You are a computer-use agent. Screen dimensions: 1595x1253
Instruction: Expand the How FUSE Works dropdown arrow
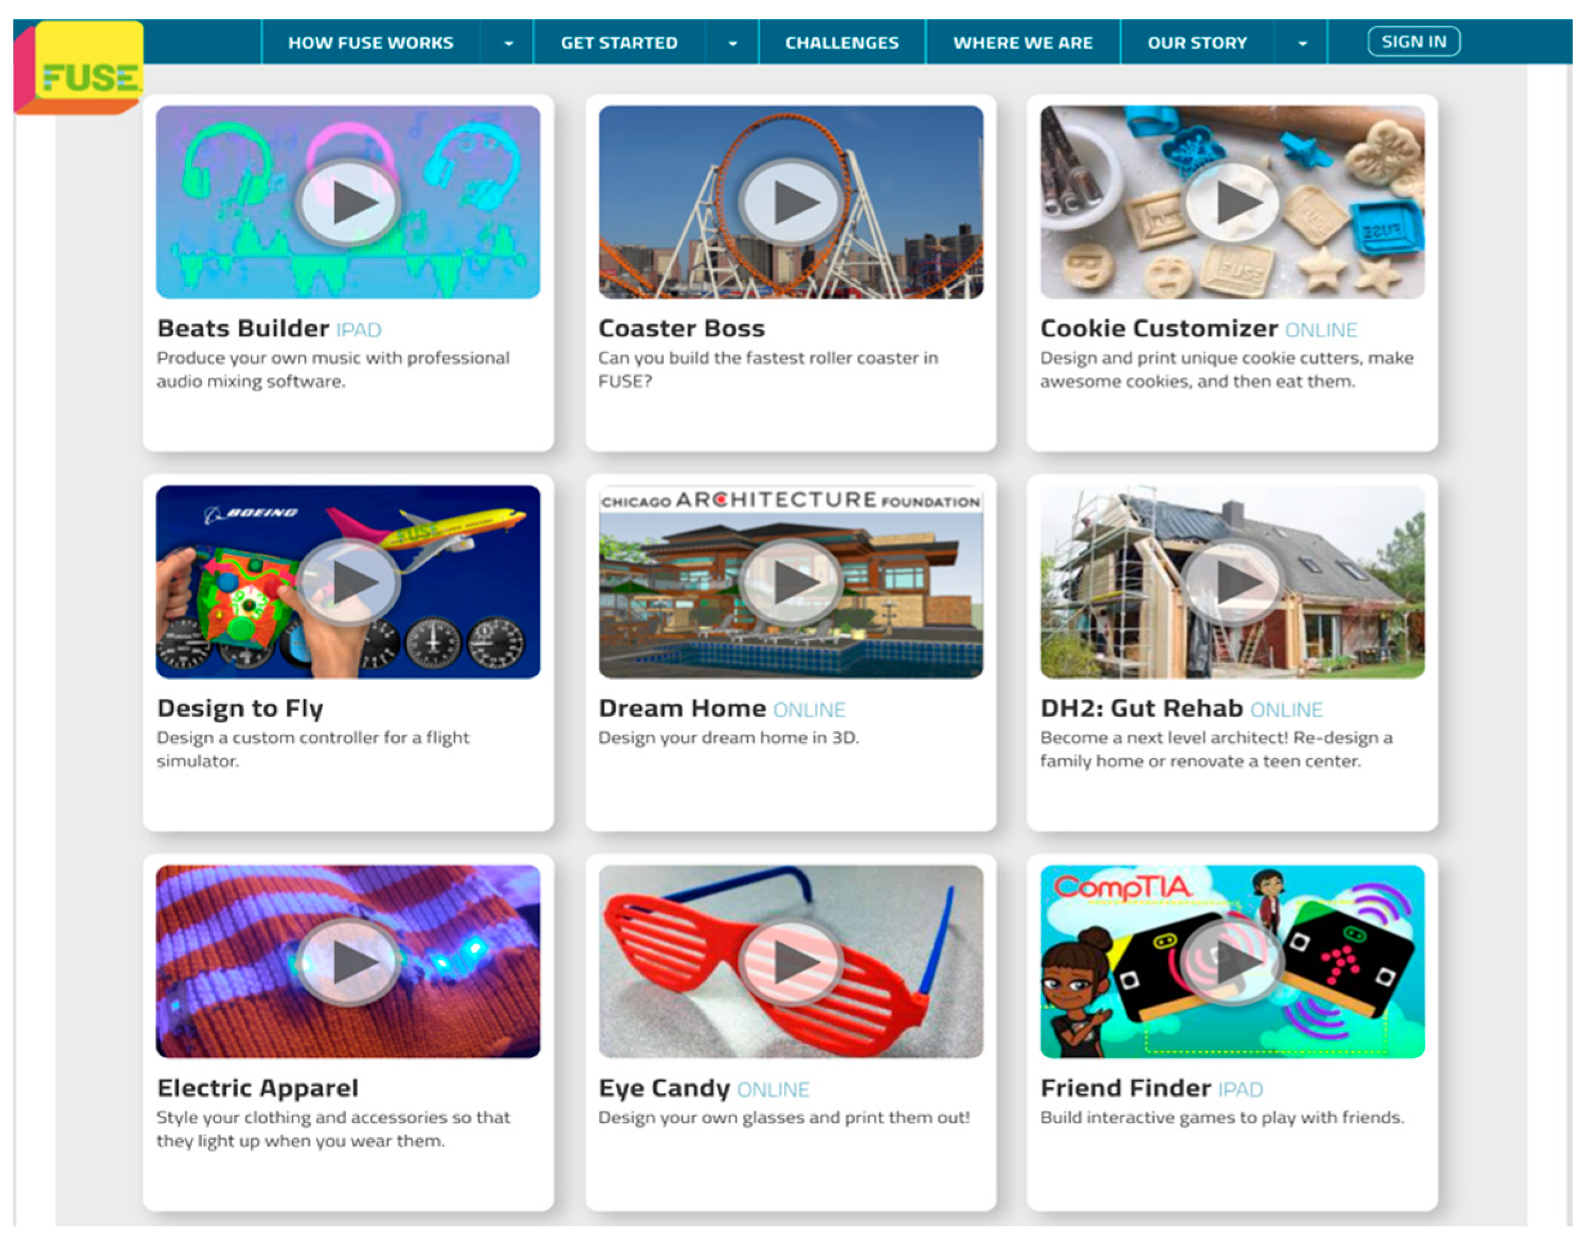pos(508,43)
